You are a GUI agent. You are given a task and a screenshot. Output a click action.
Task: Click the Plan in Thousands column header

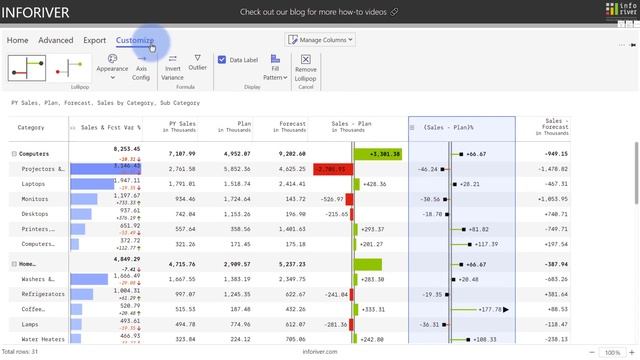click(x=234, y=127)
